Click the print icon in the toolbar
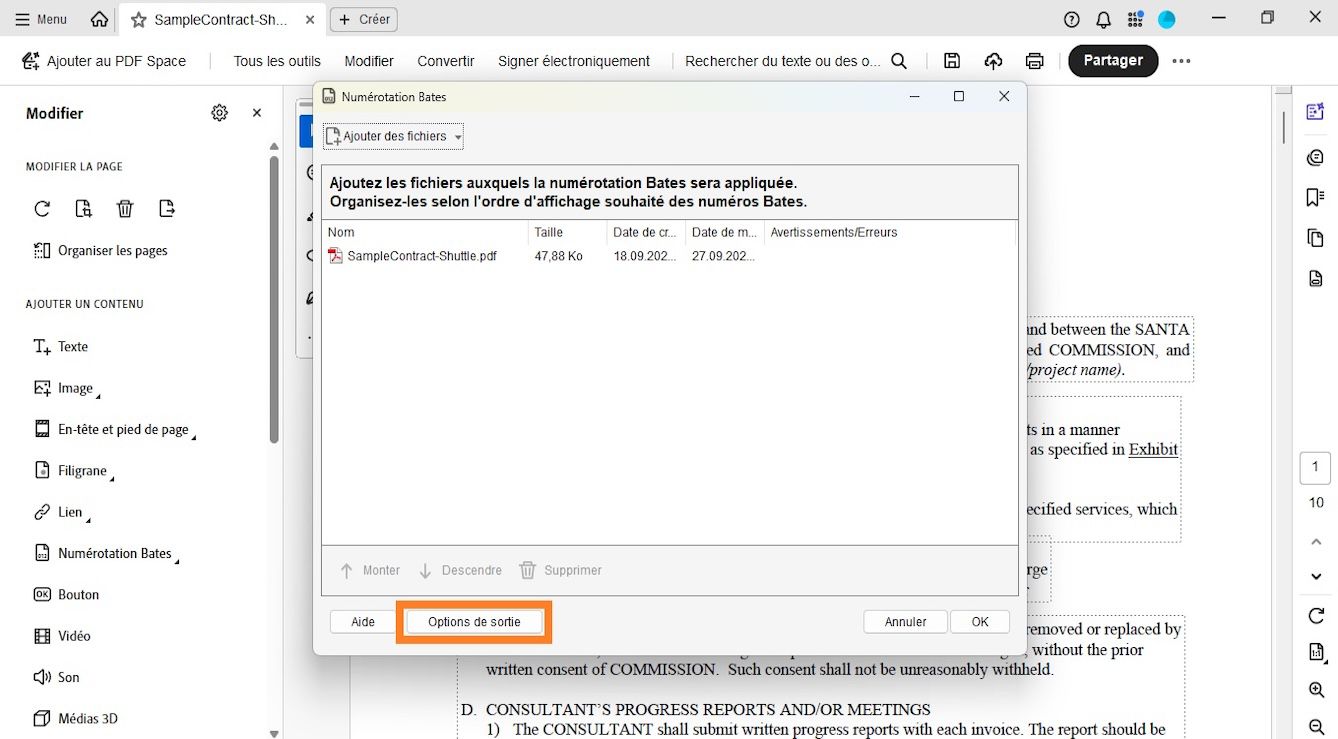Screen dimensions: 1338x739 (1035, 60)
